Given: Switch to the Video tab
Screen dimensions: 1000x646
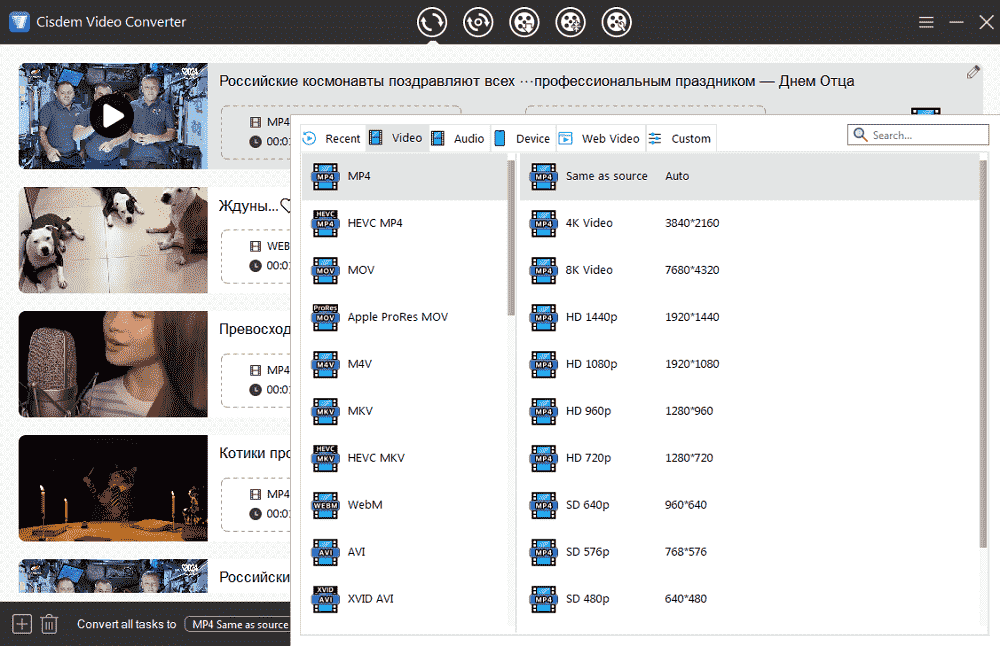Looking at the screenshot, I should click(x=397, y=138).
